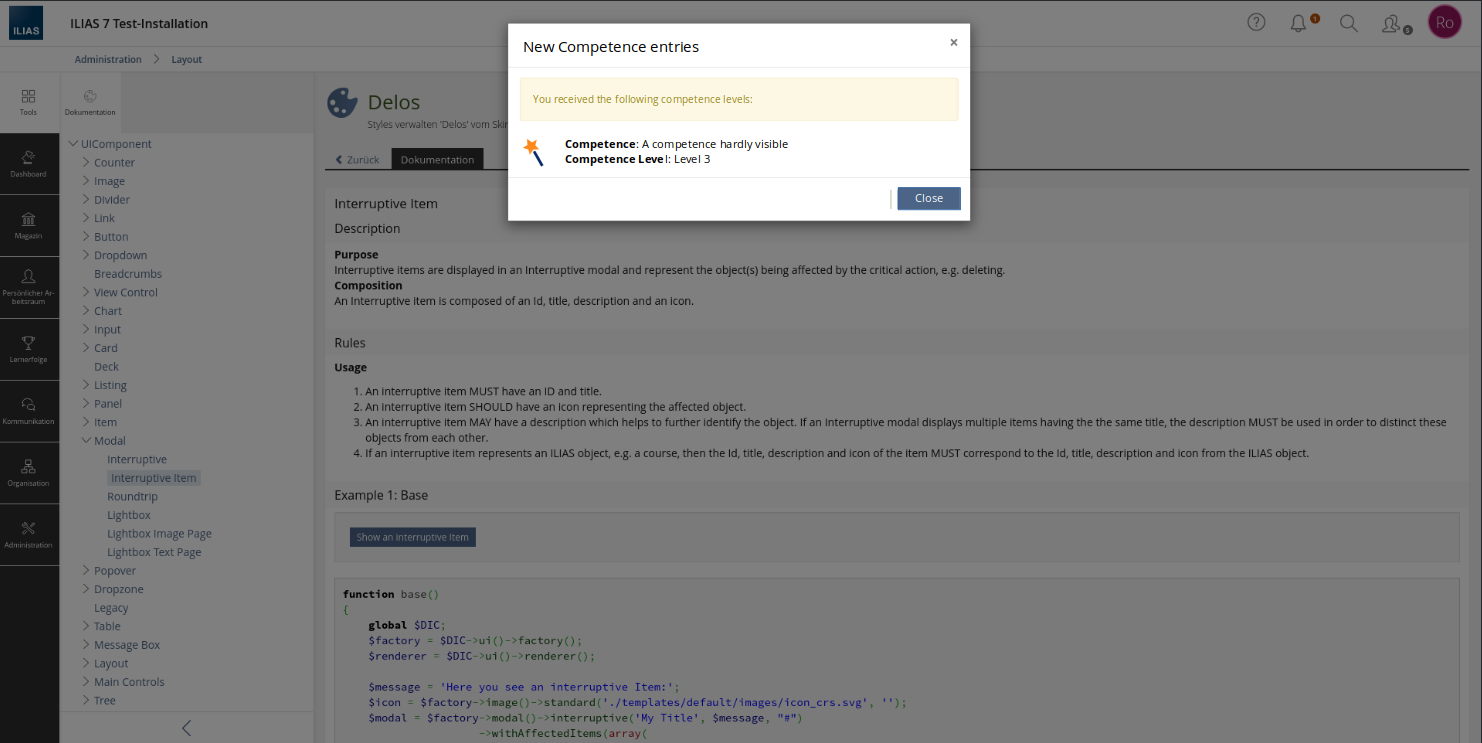Open the Help icon in top bar
The image size is (1482, 743).
1256,23
